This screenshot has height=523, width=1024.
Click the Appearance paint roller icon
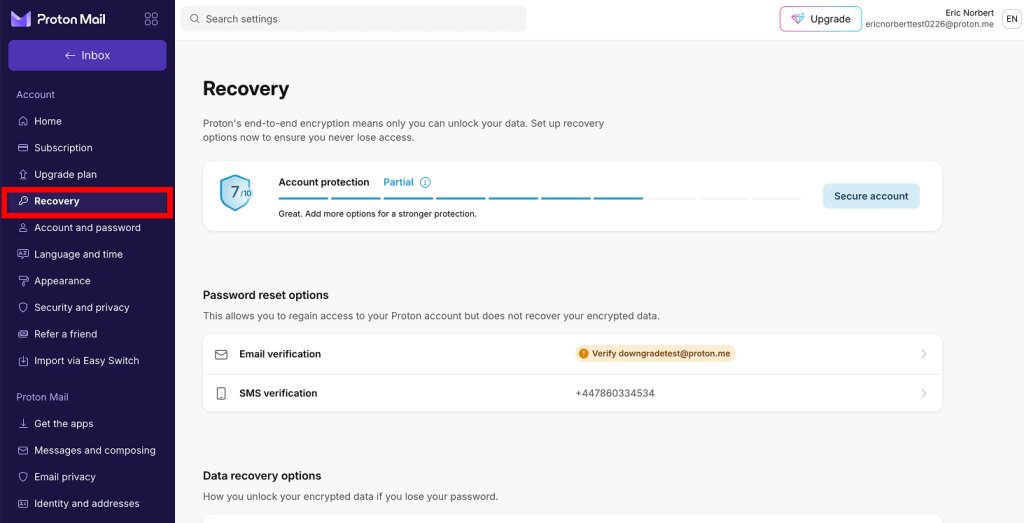[23, 281]
